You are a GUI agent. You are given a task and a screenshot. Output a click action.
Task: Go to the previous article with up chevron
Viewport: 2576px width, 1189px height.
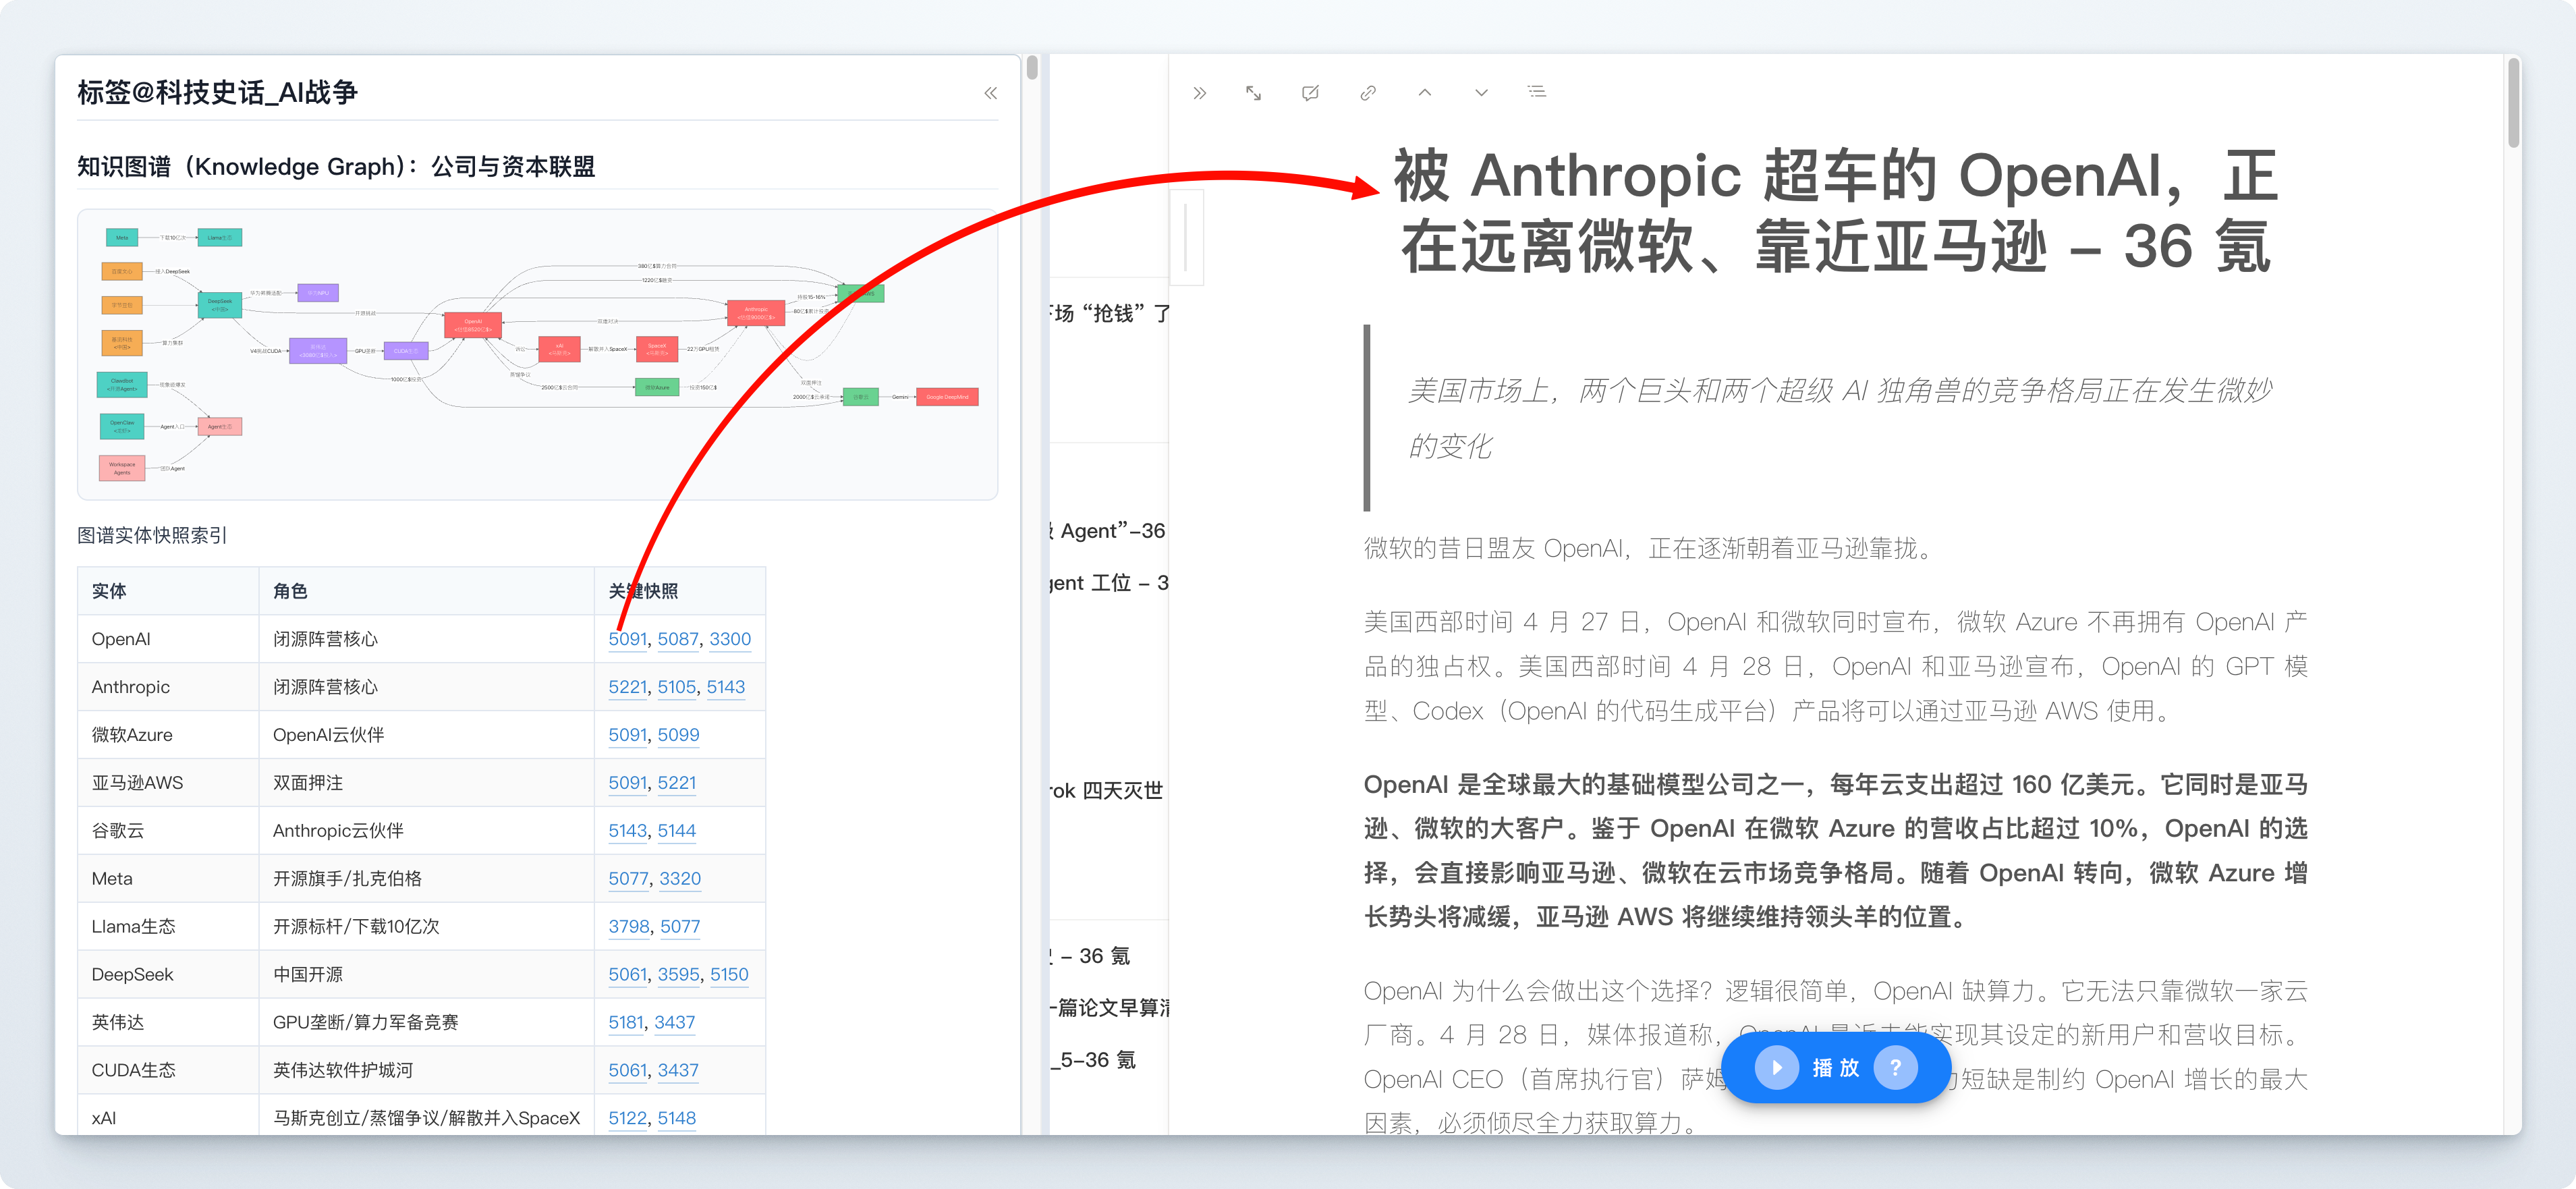tap(1424, 93)
